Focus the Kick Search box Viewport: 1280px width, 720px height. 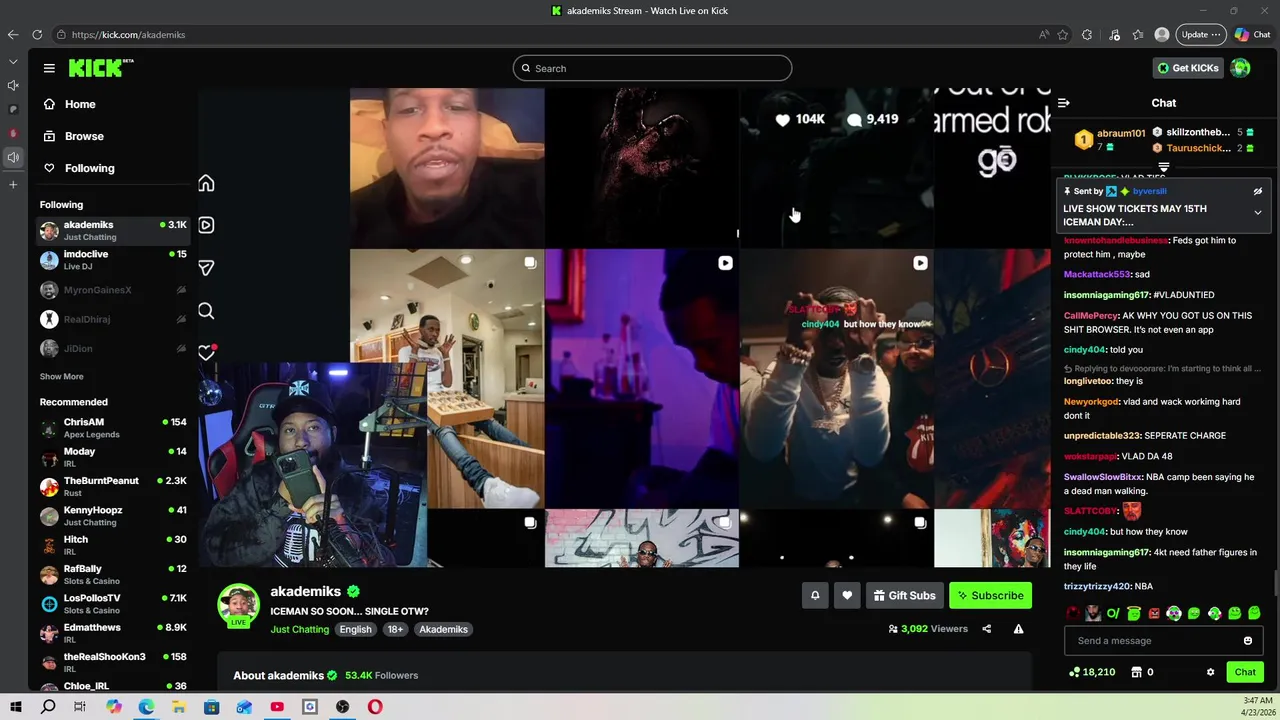[652, 68]
